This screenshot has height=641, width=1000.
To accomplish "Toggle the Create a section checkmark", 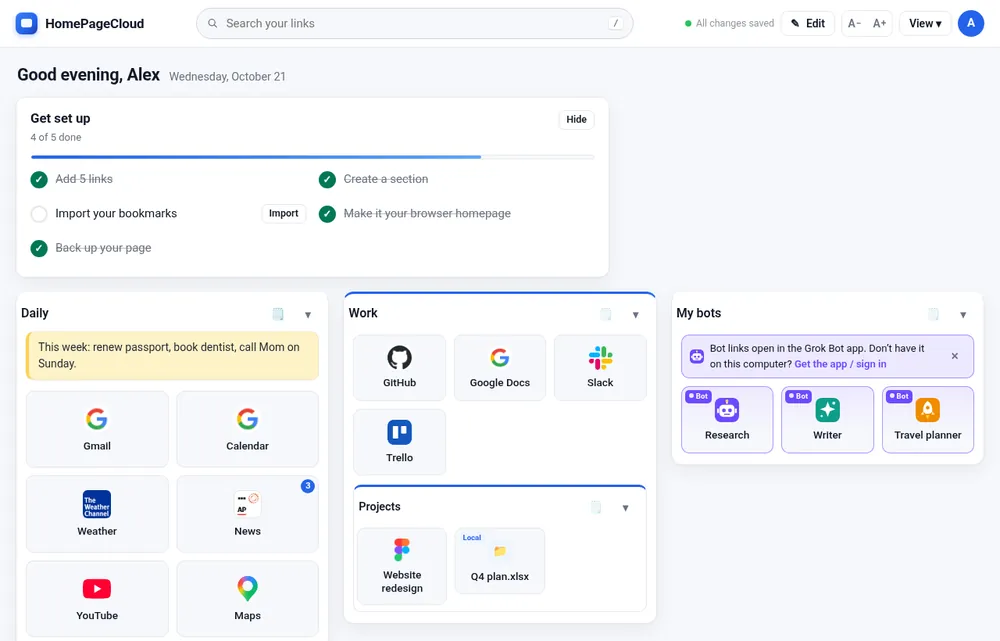I will (x=327, y=179).
